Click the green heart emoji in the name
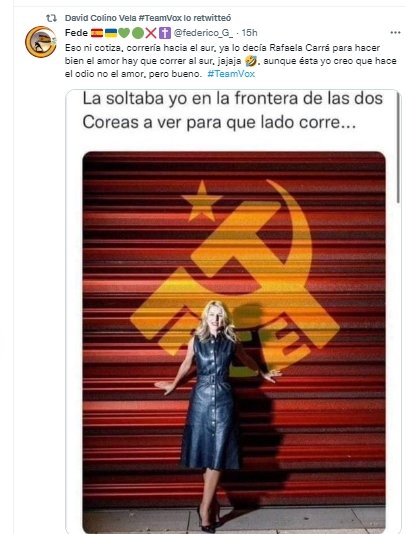Screen dimensions: 406x534 (x=124, y=33)
